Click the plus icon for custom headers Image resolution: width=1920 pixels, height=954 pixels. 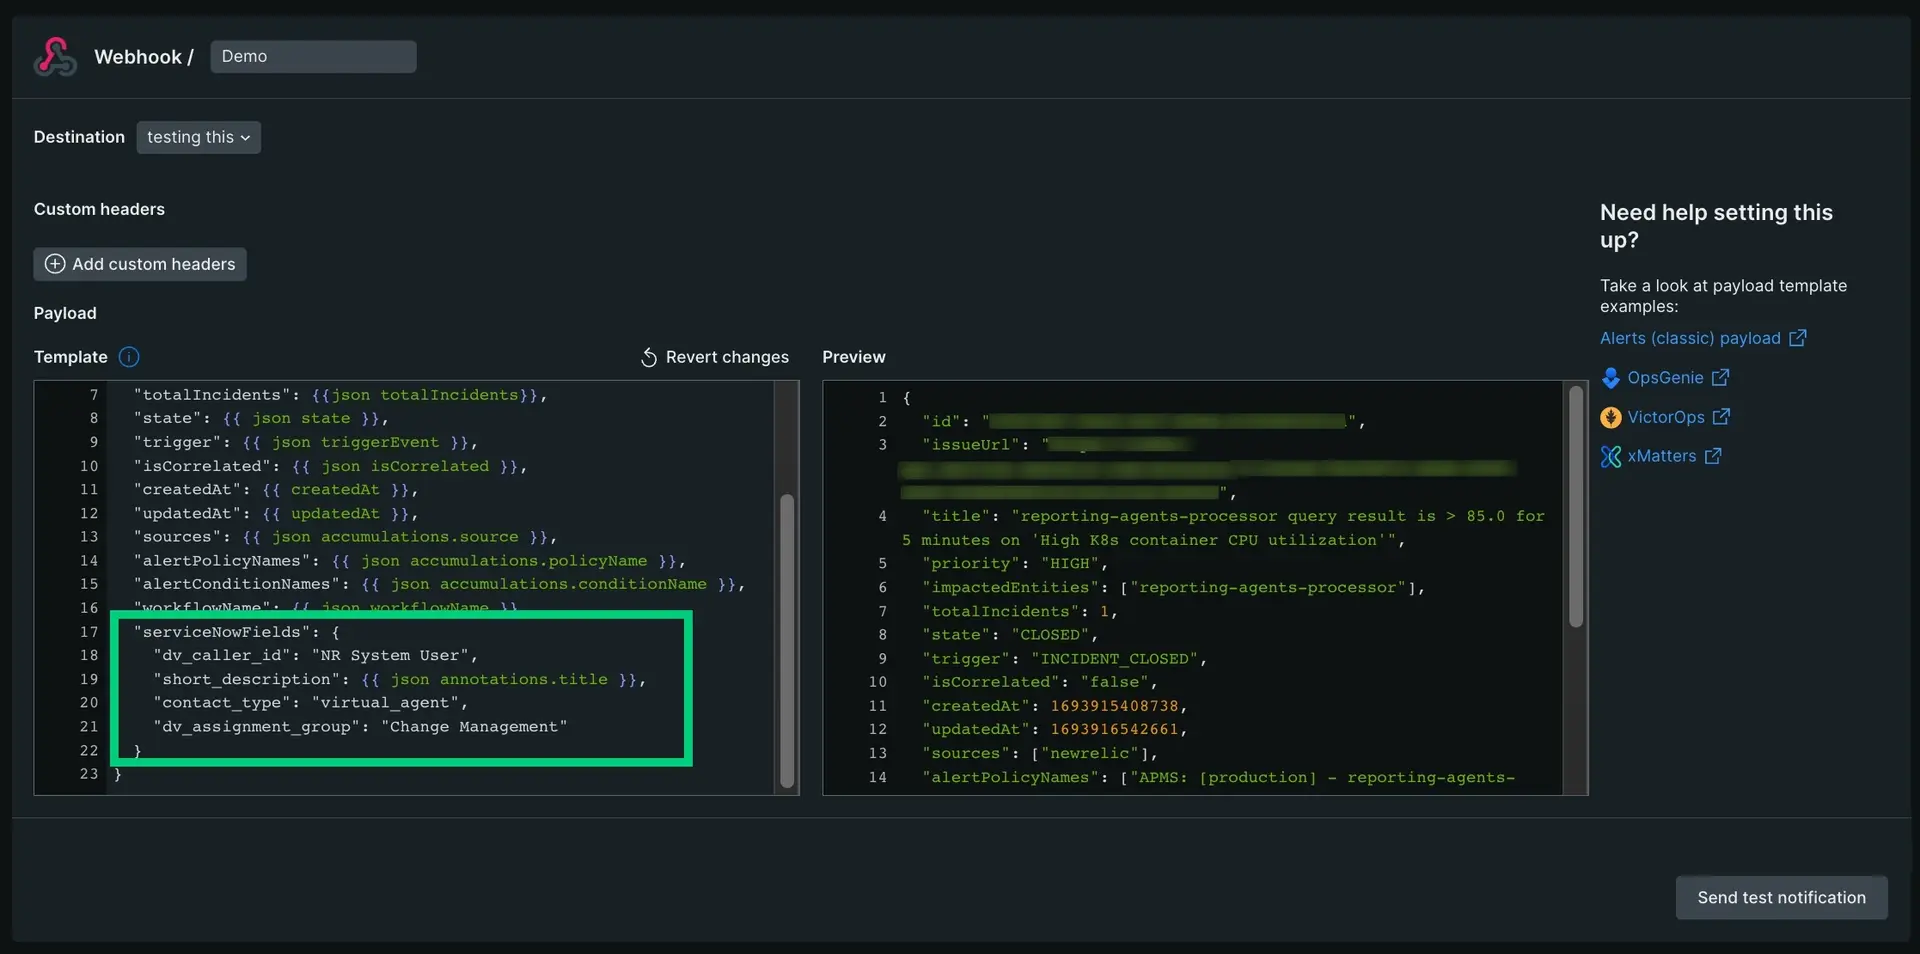55,264
